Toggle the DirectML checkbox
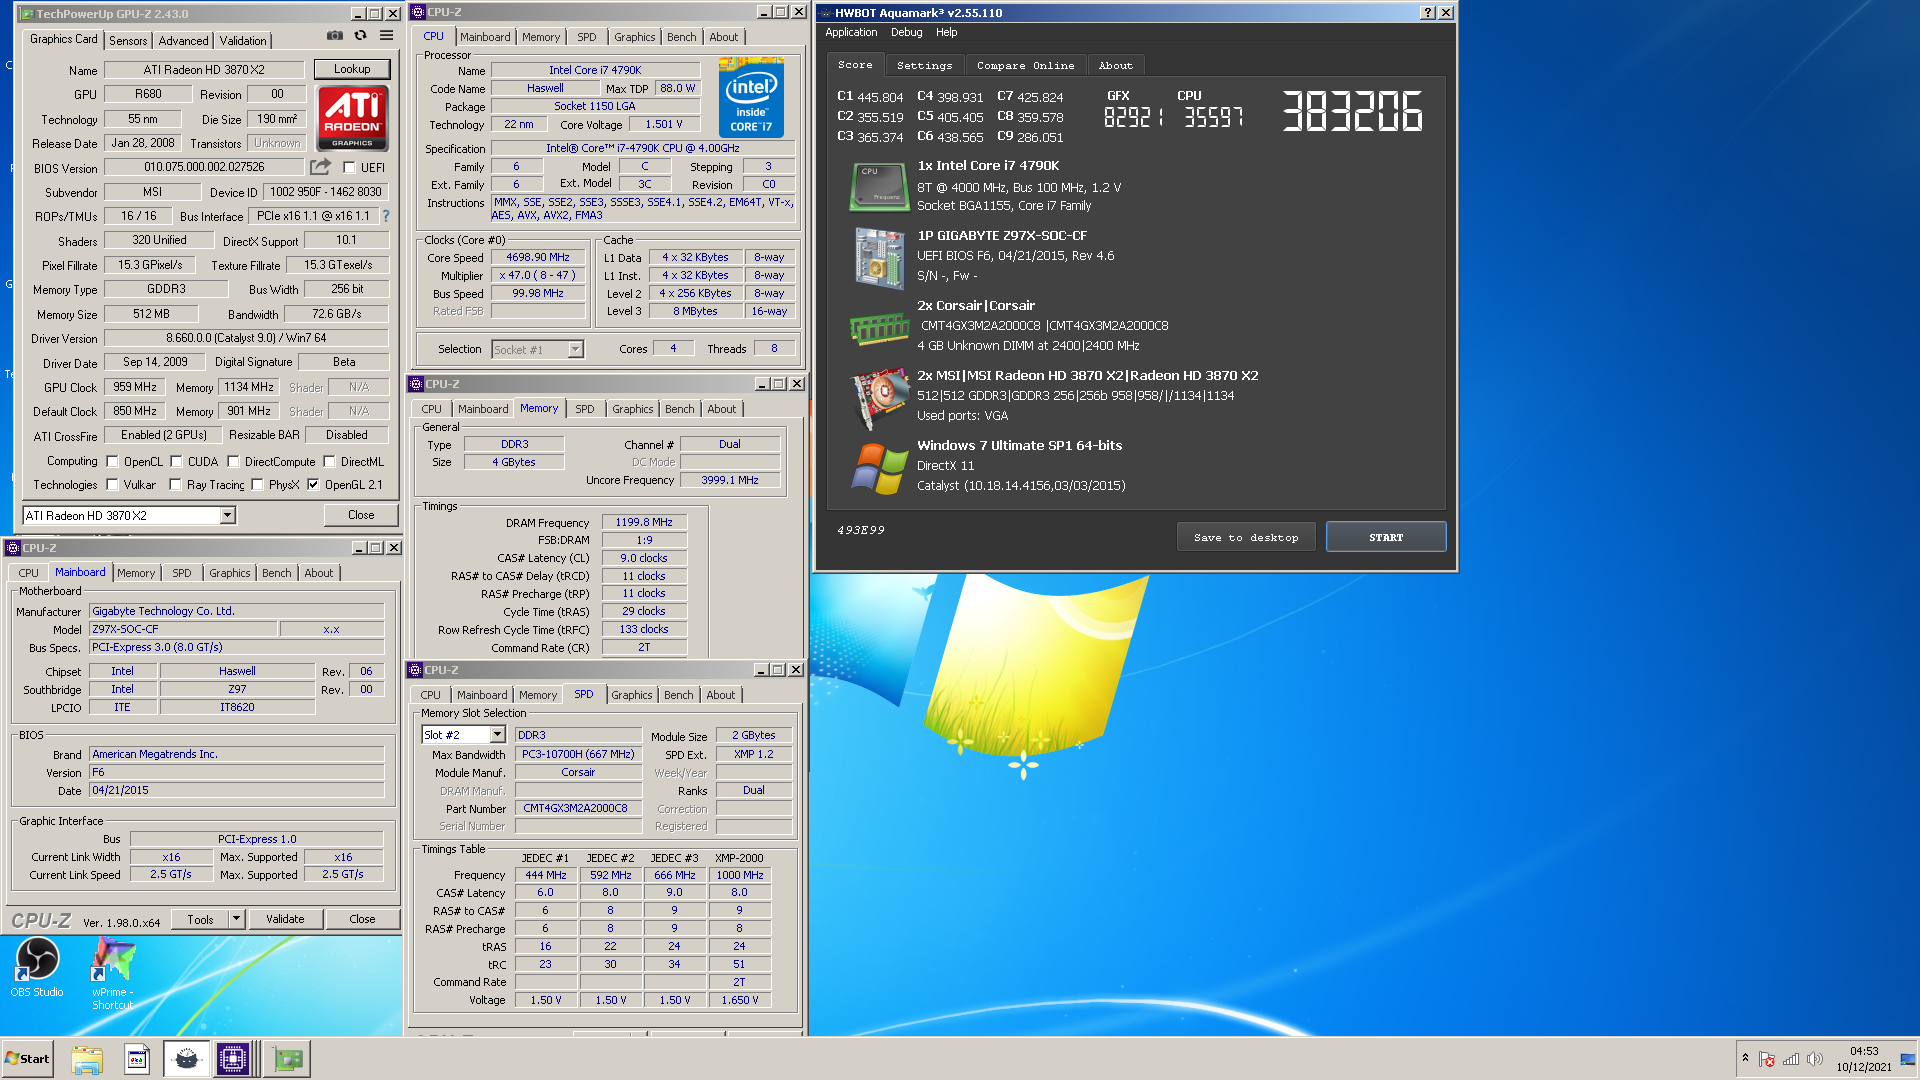This screenshot has width=1920, height=1080. tap(329, 462)
